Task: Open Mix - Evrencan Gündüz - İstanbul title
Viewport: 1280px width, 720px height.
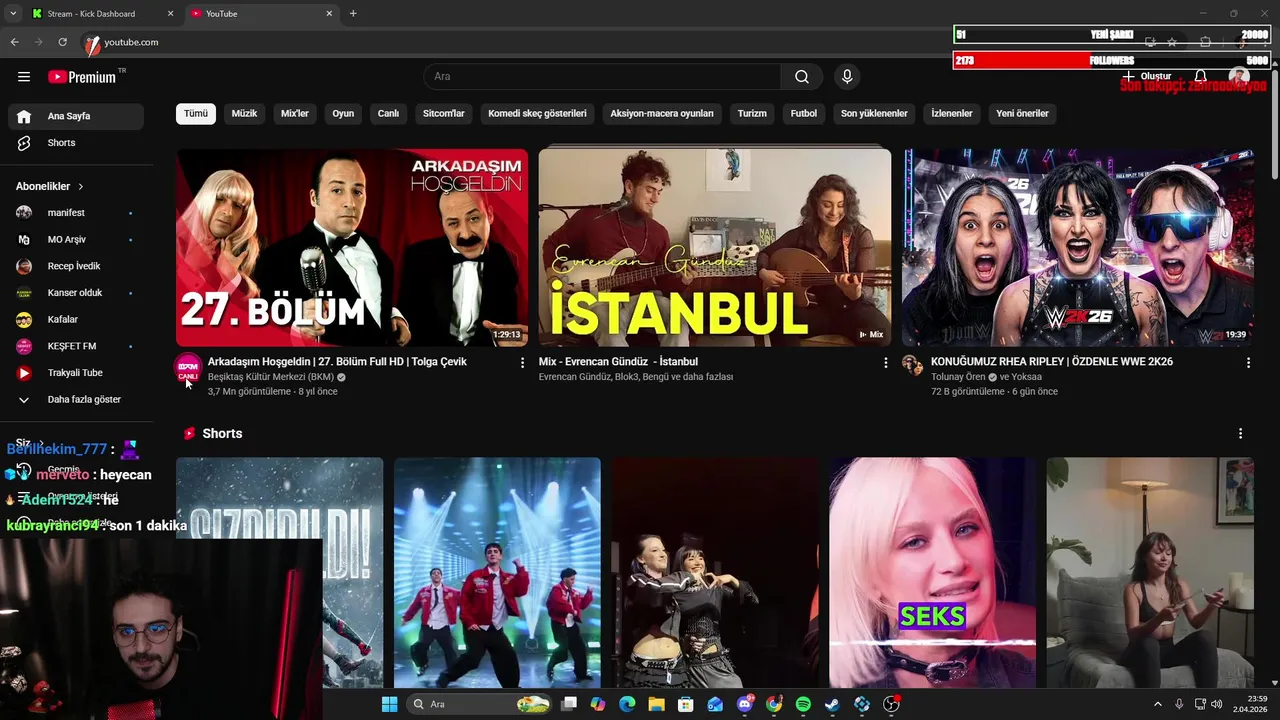Action: [x=618, y=362]
